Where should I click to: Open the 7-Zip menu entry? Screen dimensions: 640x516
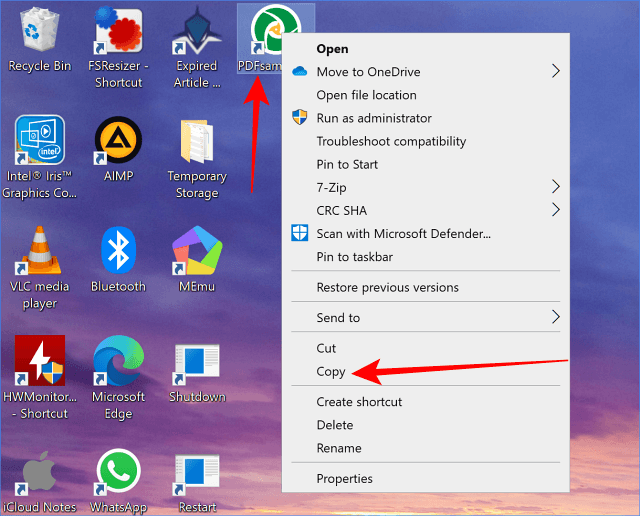(426, 187)
